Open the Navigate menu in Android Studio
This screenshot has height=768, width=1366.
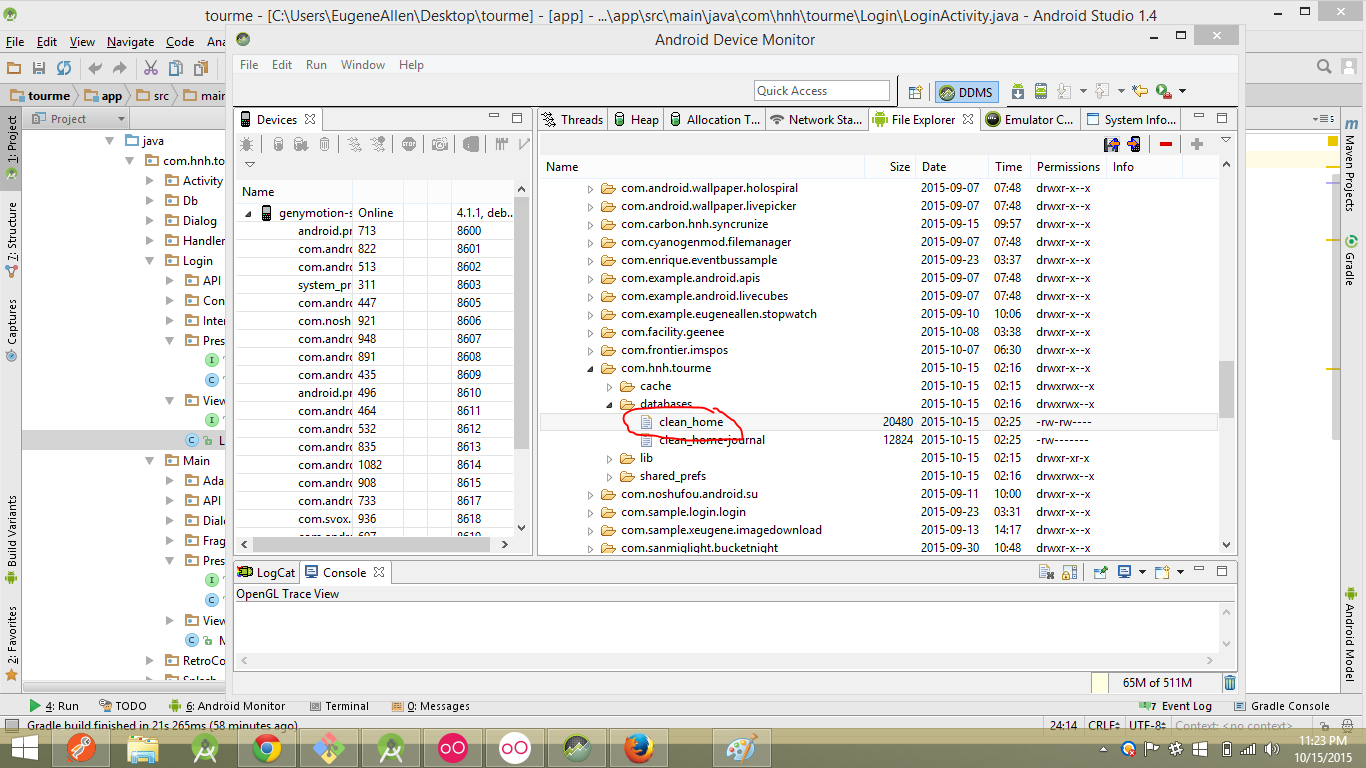point(131,42)
